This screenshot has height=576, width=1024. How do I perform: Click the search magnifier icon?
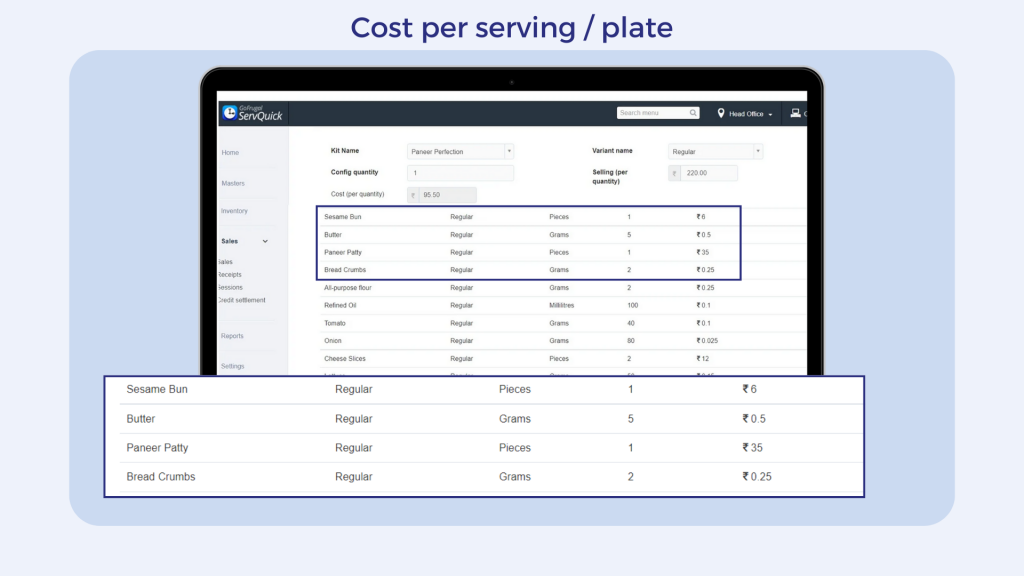coord(693,112)
